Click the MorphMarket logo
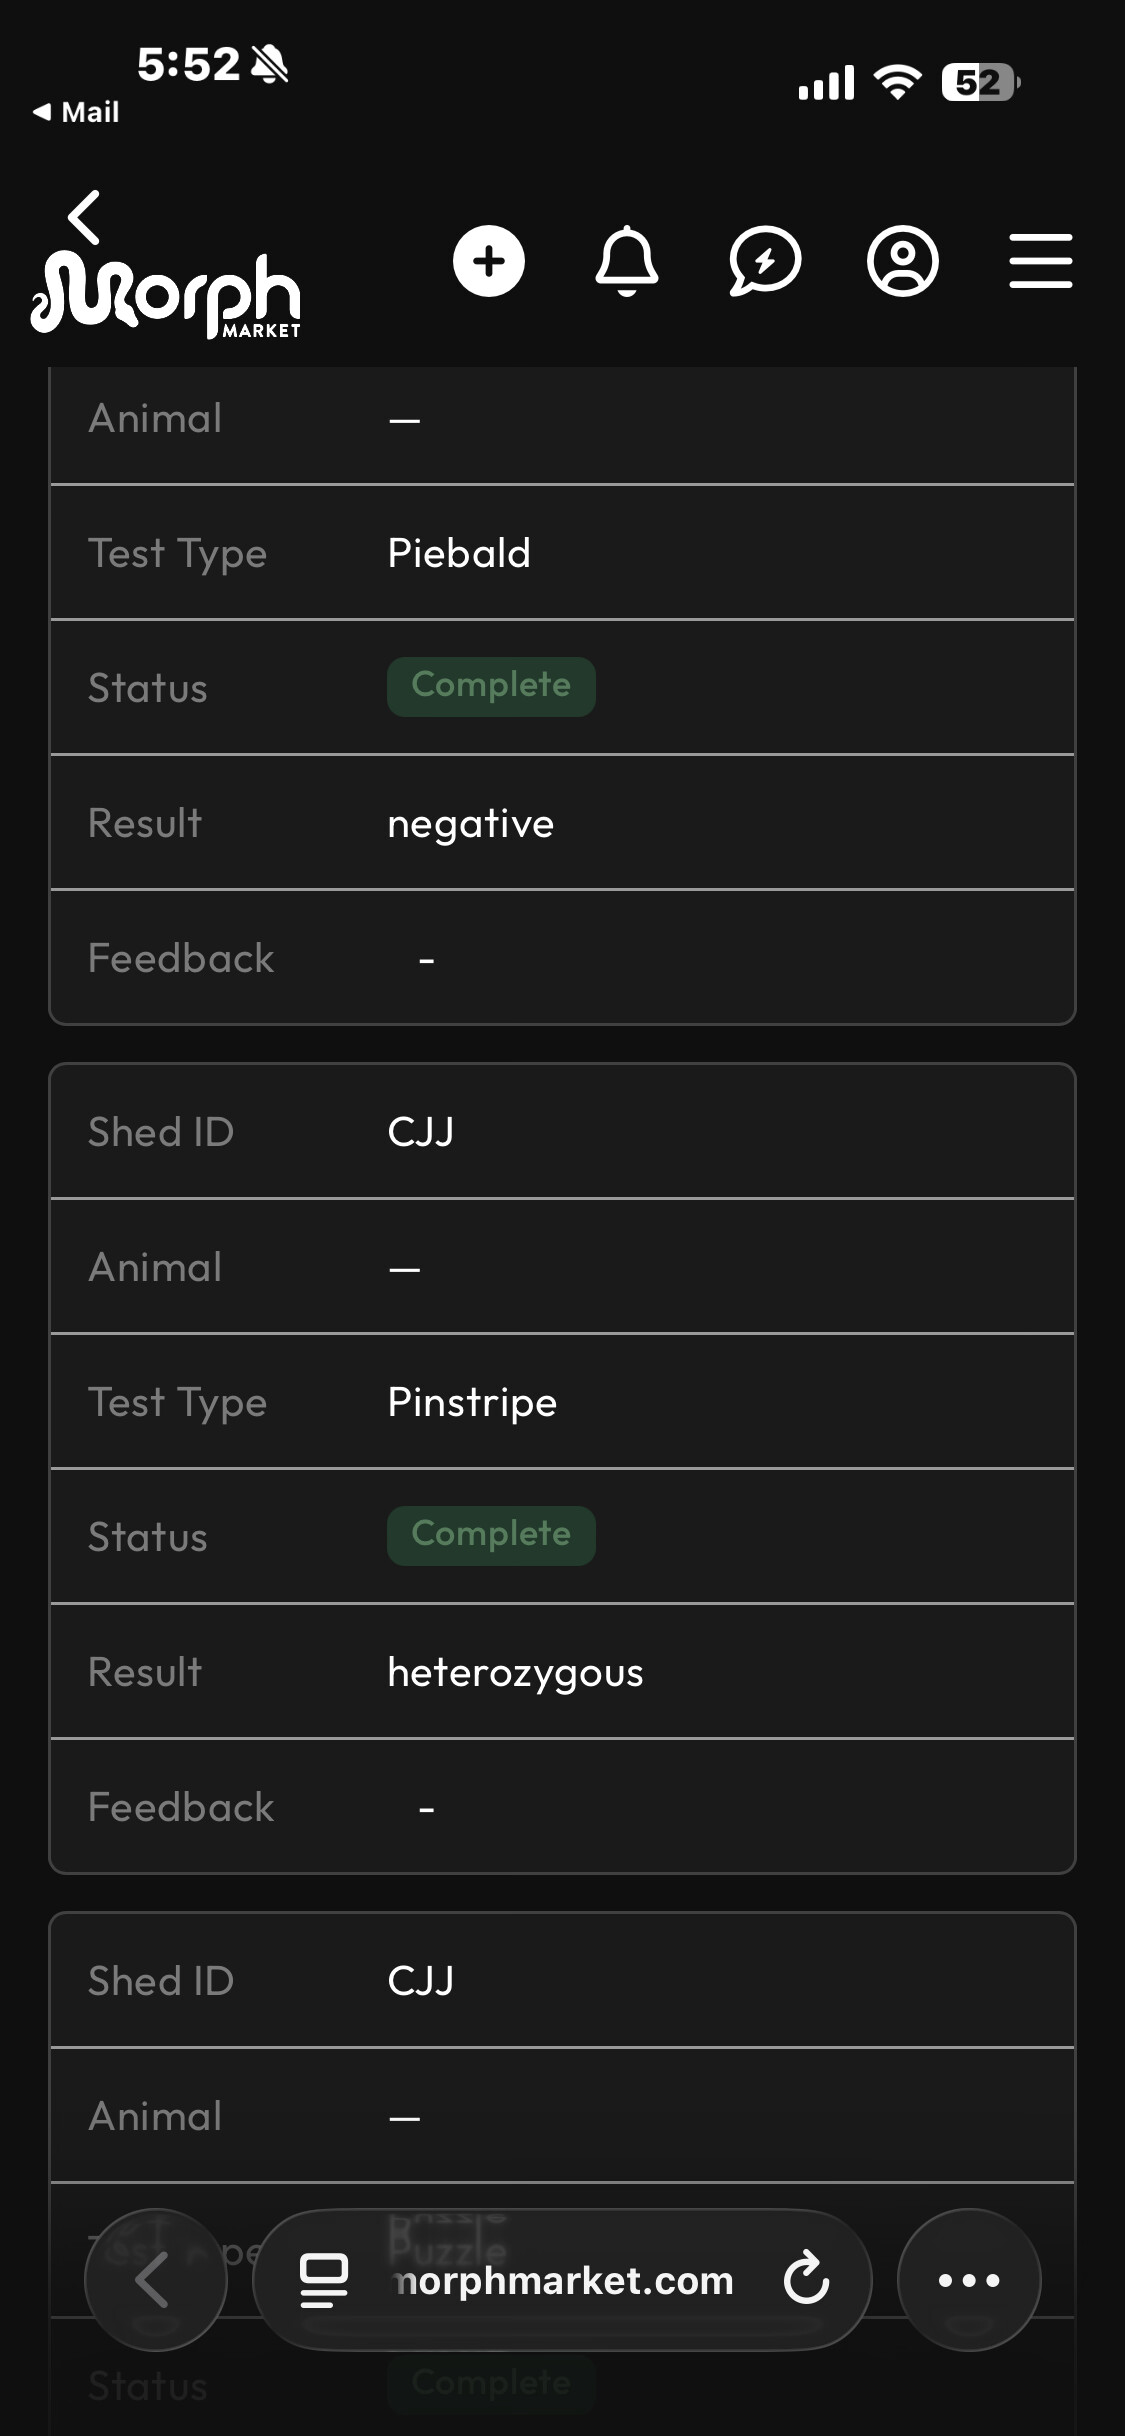 (x=166, y=296)
